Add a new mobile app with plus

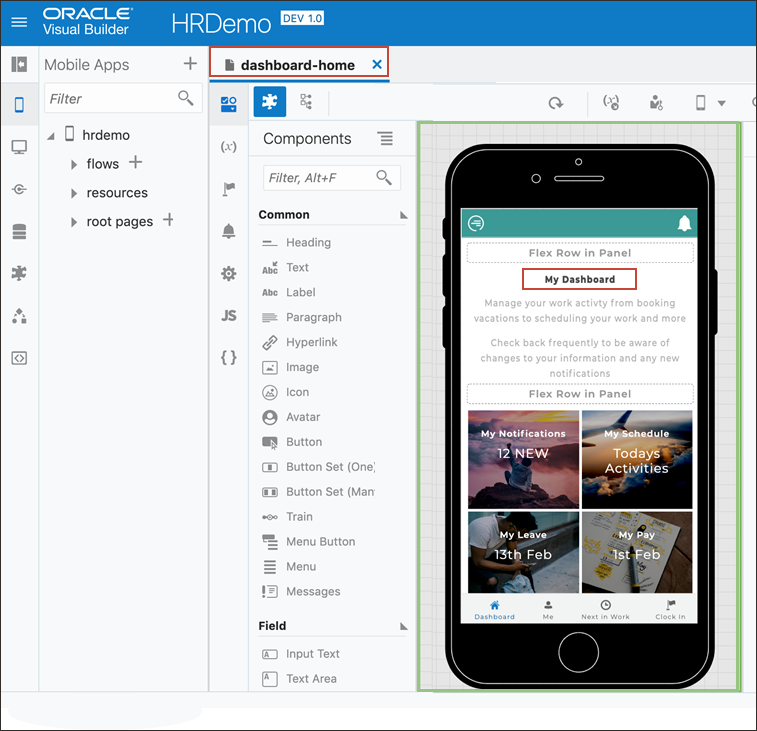[x=190, y=63]
